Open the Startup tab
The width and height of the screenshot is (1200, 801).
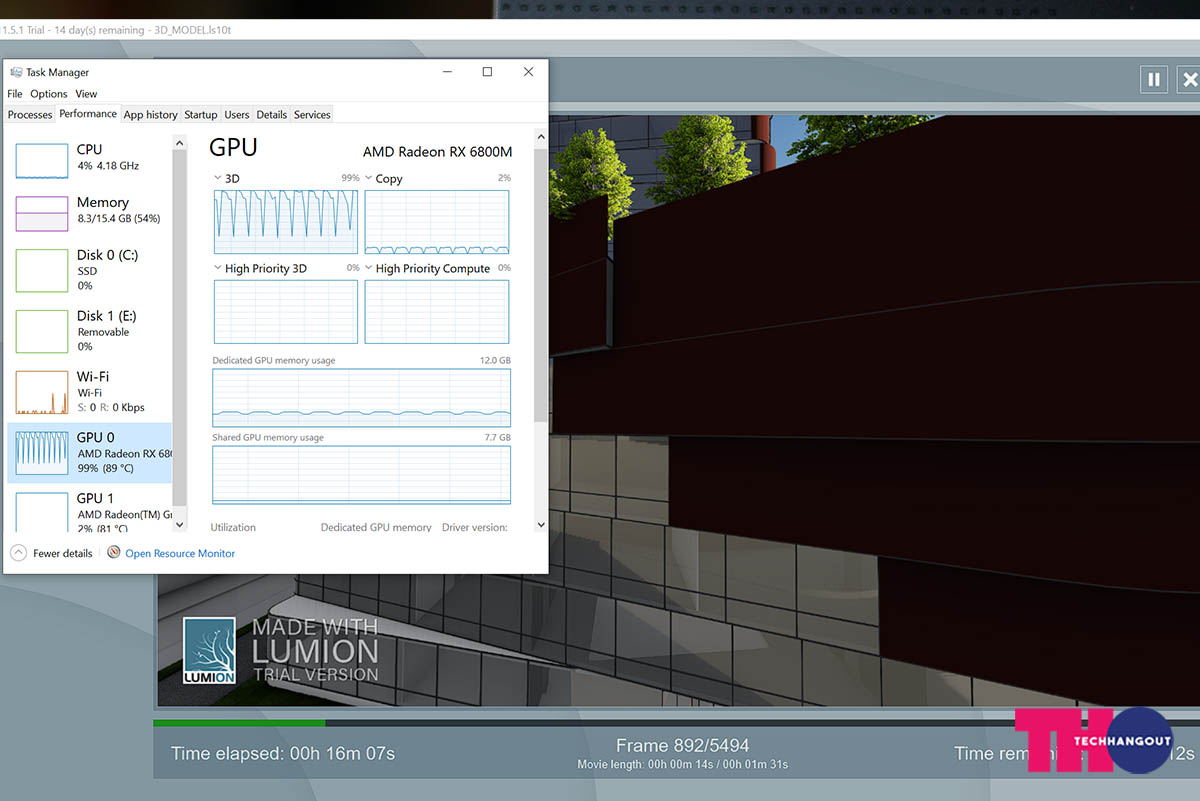click(200, 115)
